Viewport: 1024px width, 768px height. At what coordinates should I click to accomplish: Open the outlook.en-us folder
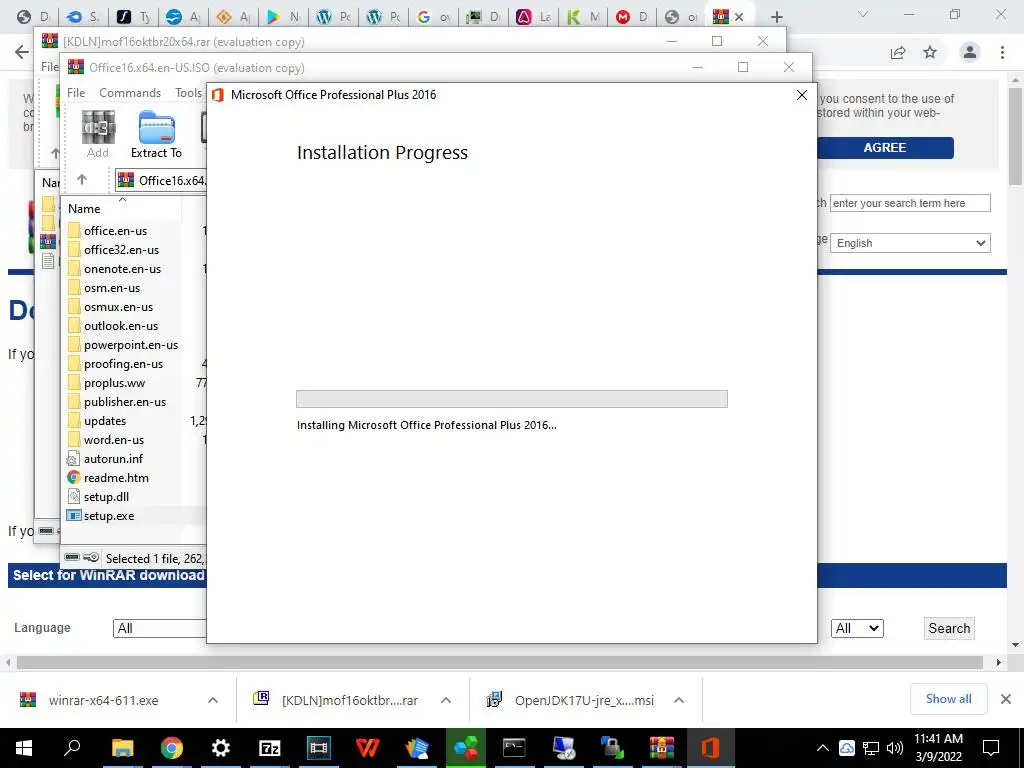point(121,326)
